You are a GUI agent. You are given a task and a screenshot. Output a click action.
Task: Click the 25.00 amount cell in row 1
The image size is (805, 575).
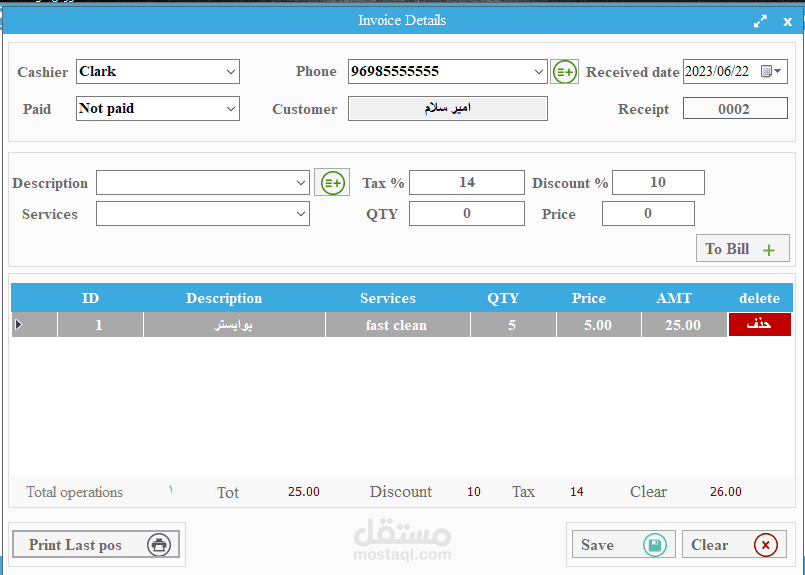tap(684, 324)
